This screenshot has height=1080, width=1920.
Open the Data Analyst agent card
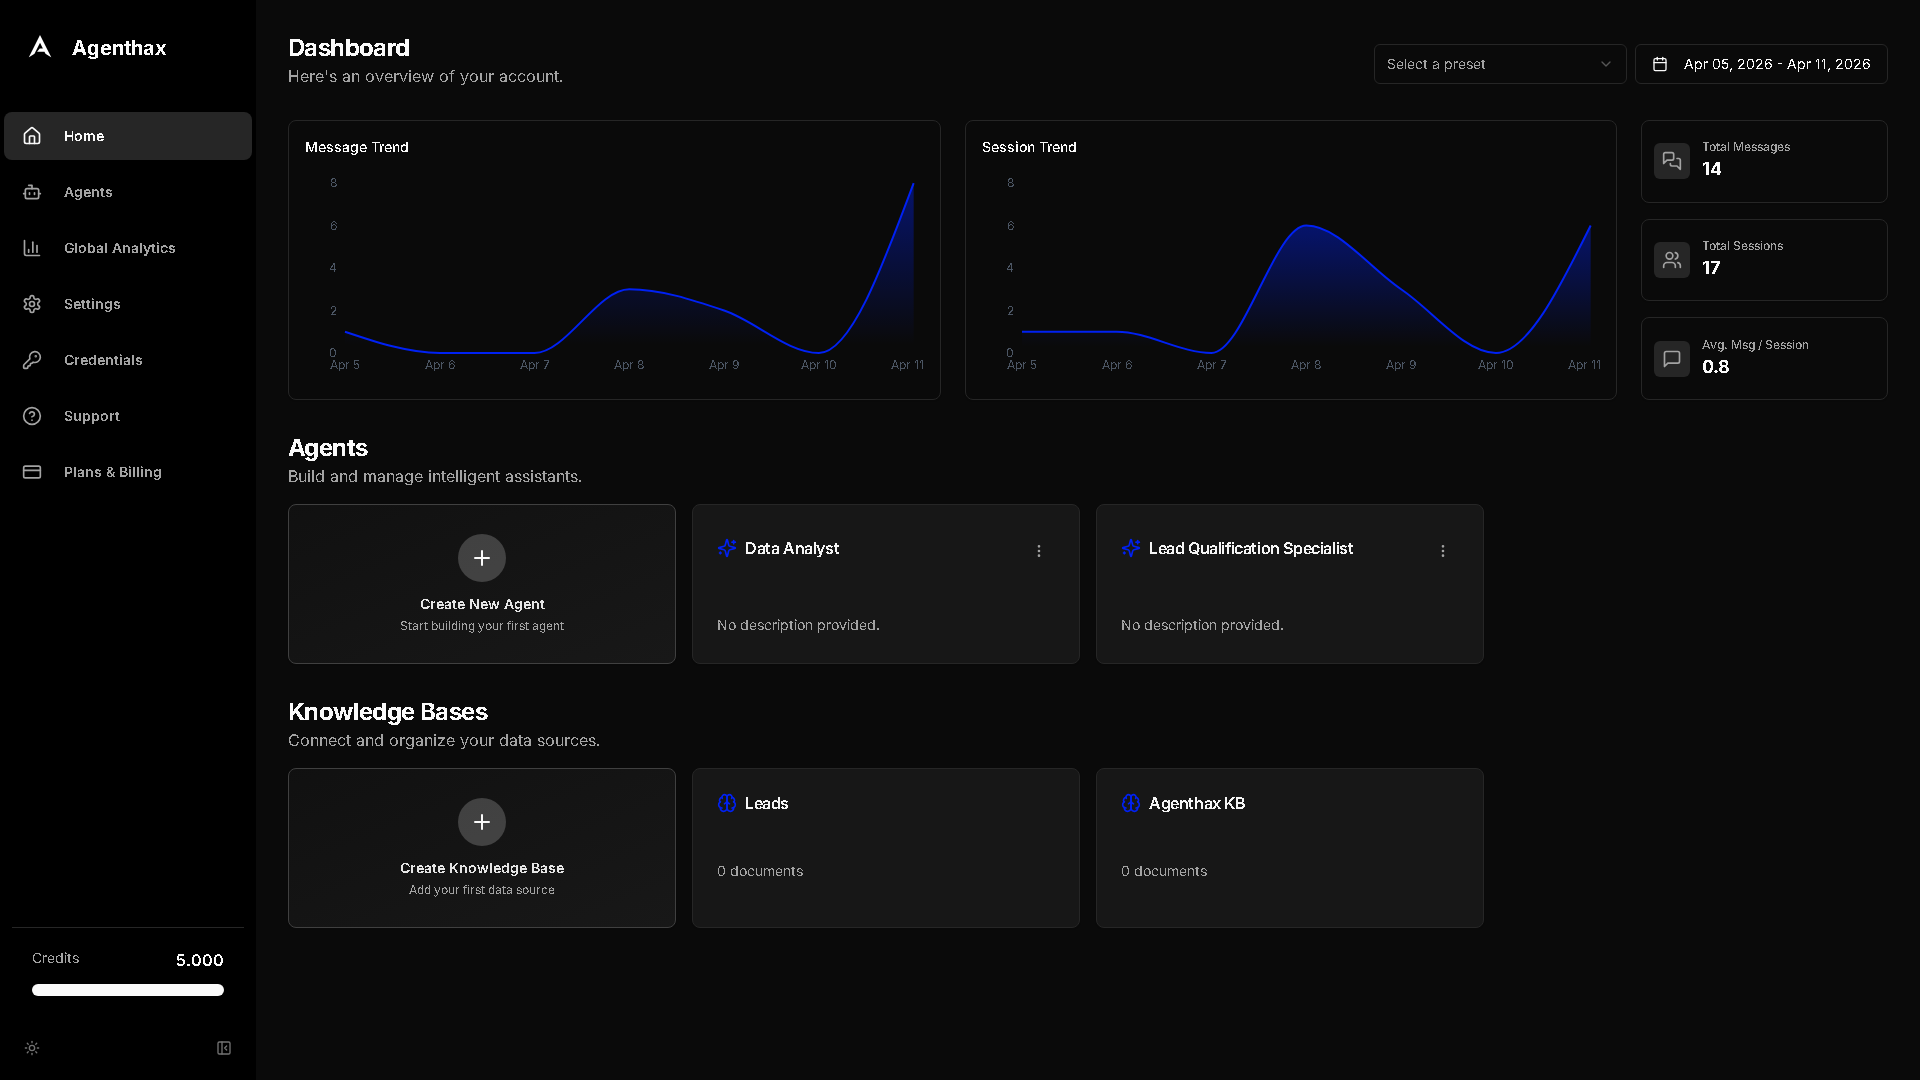(886, 584)
